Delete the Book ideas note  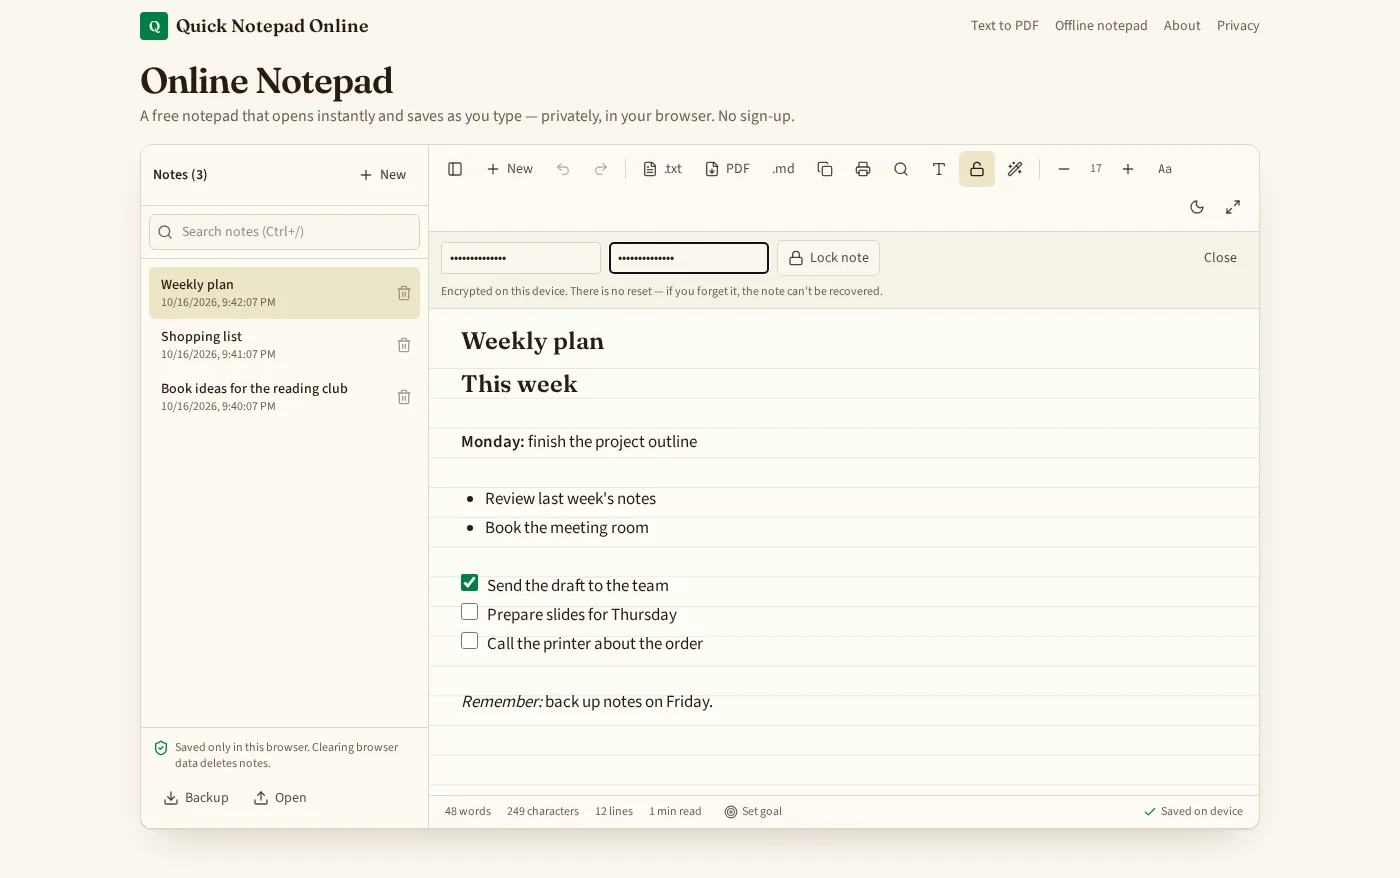coord(404,397)
